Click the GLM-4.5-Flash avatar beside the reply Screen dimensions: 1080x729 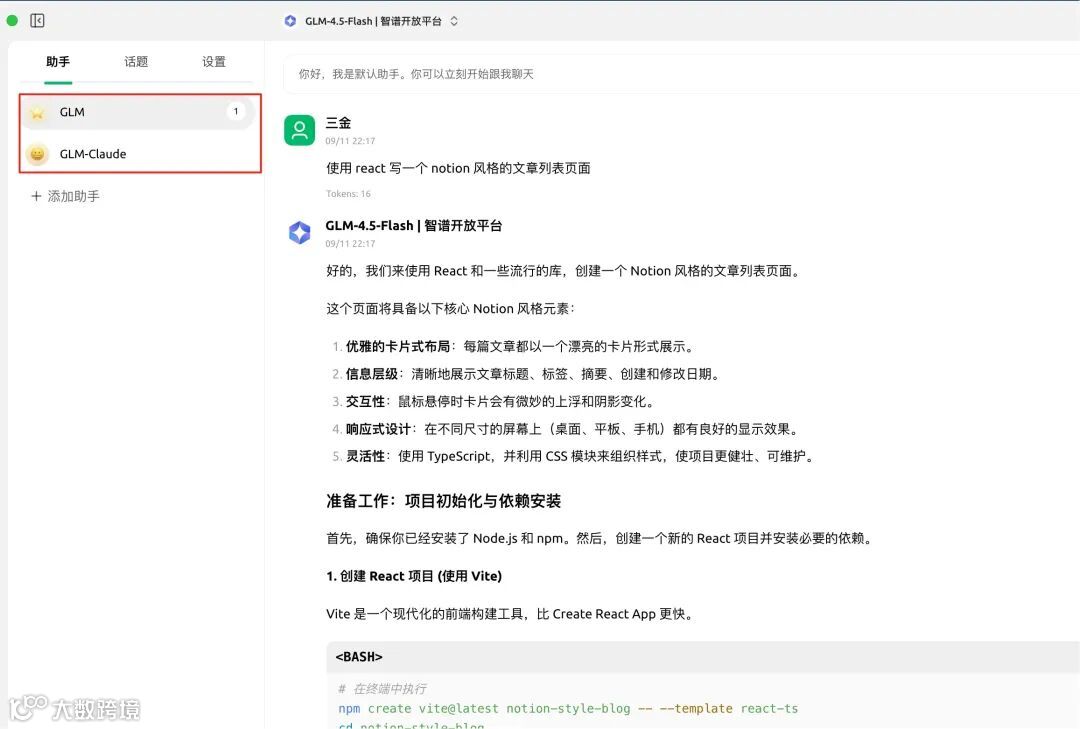tap(300, 233)
